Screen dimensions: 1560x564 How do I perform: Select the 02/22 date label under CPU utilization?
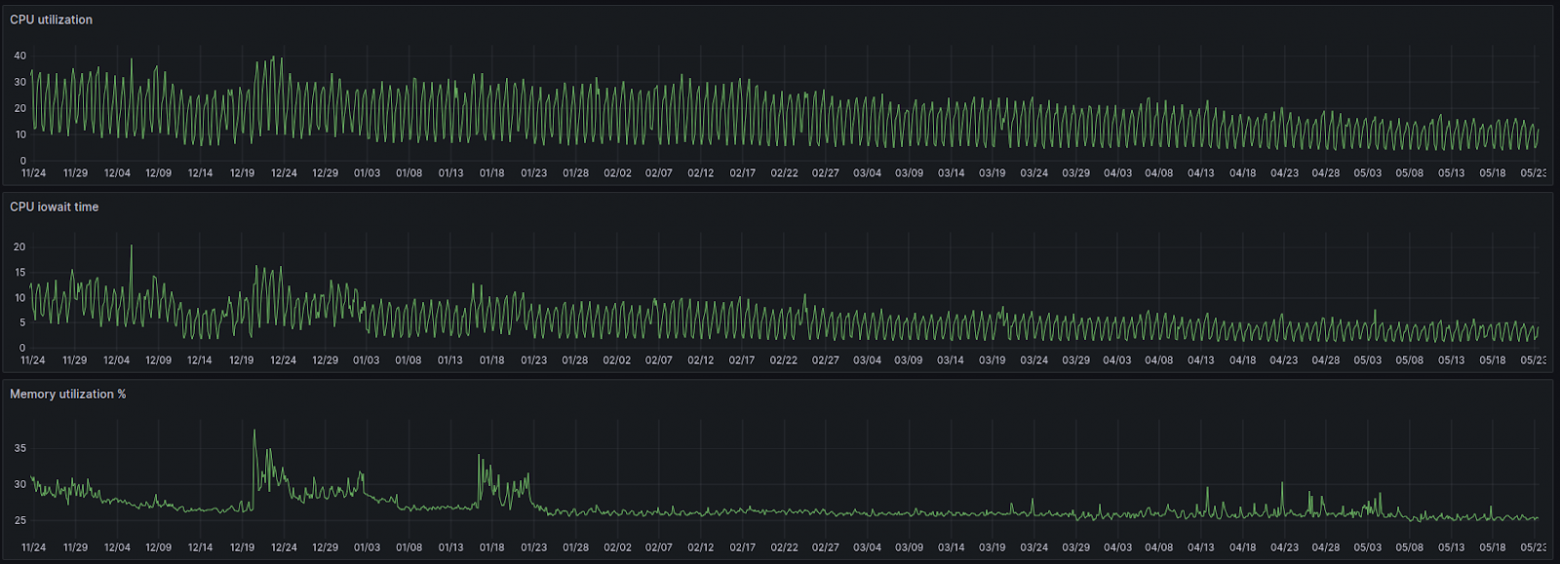click(x=784, y=173)
